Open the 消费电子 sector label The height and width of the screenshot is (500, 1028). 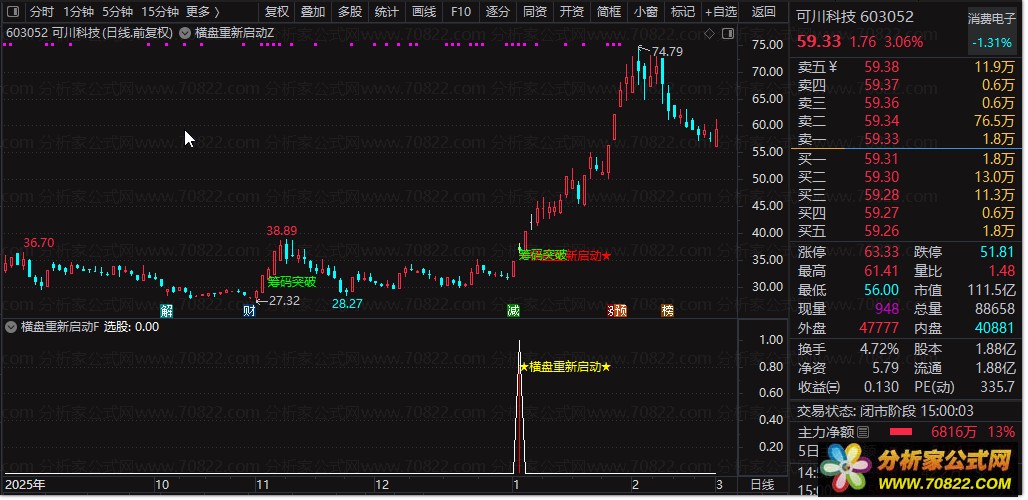(x=991, y=20)
